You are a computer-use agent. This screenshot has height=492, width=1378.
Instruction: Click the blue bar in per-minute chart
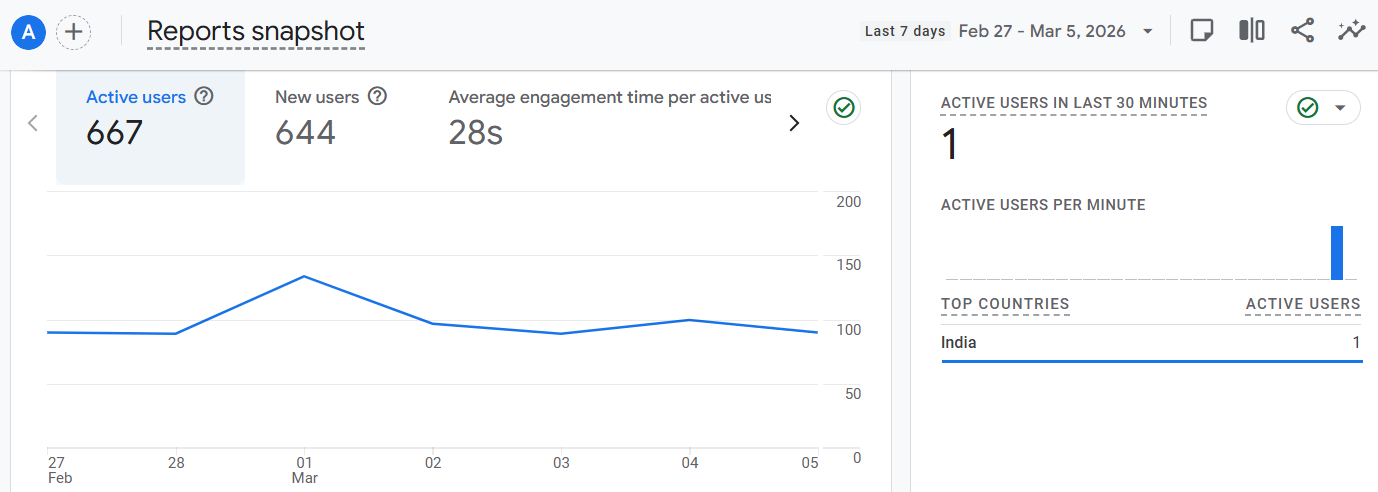(x=1336, y=253)
